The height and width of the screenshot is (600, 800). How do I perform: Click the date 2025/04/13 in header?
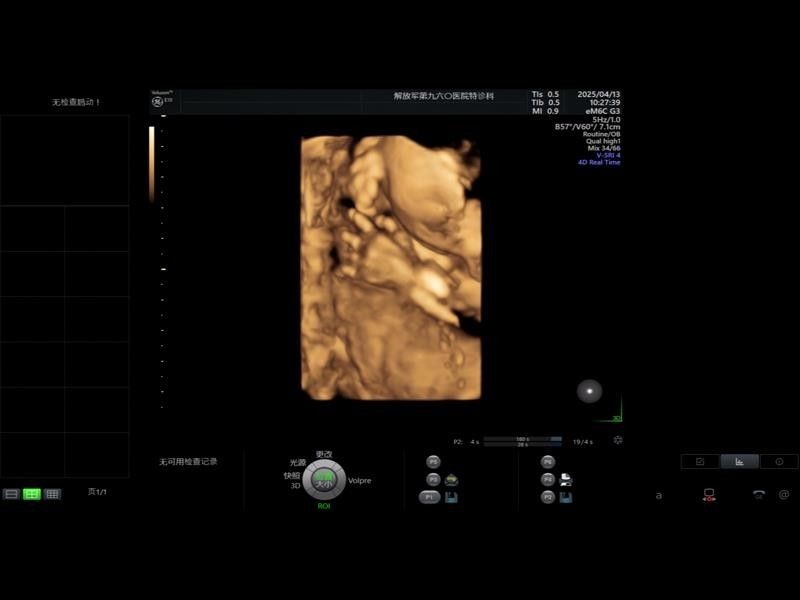(598, 94)
